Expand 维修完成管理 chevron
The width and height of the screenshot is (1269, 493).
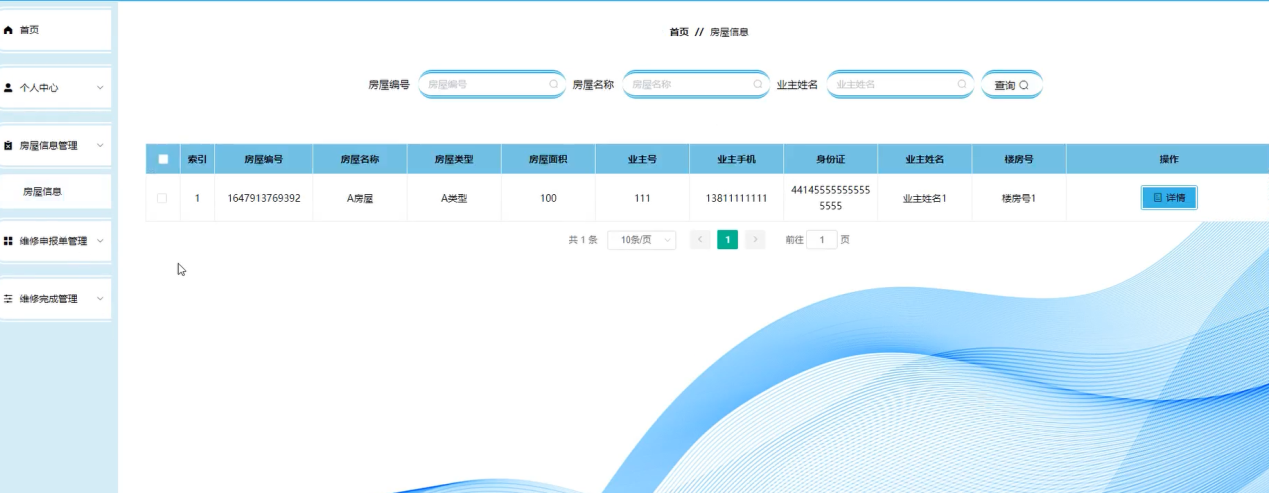coord(100,299)
